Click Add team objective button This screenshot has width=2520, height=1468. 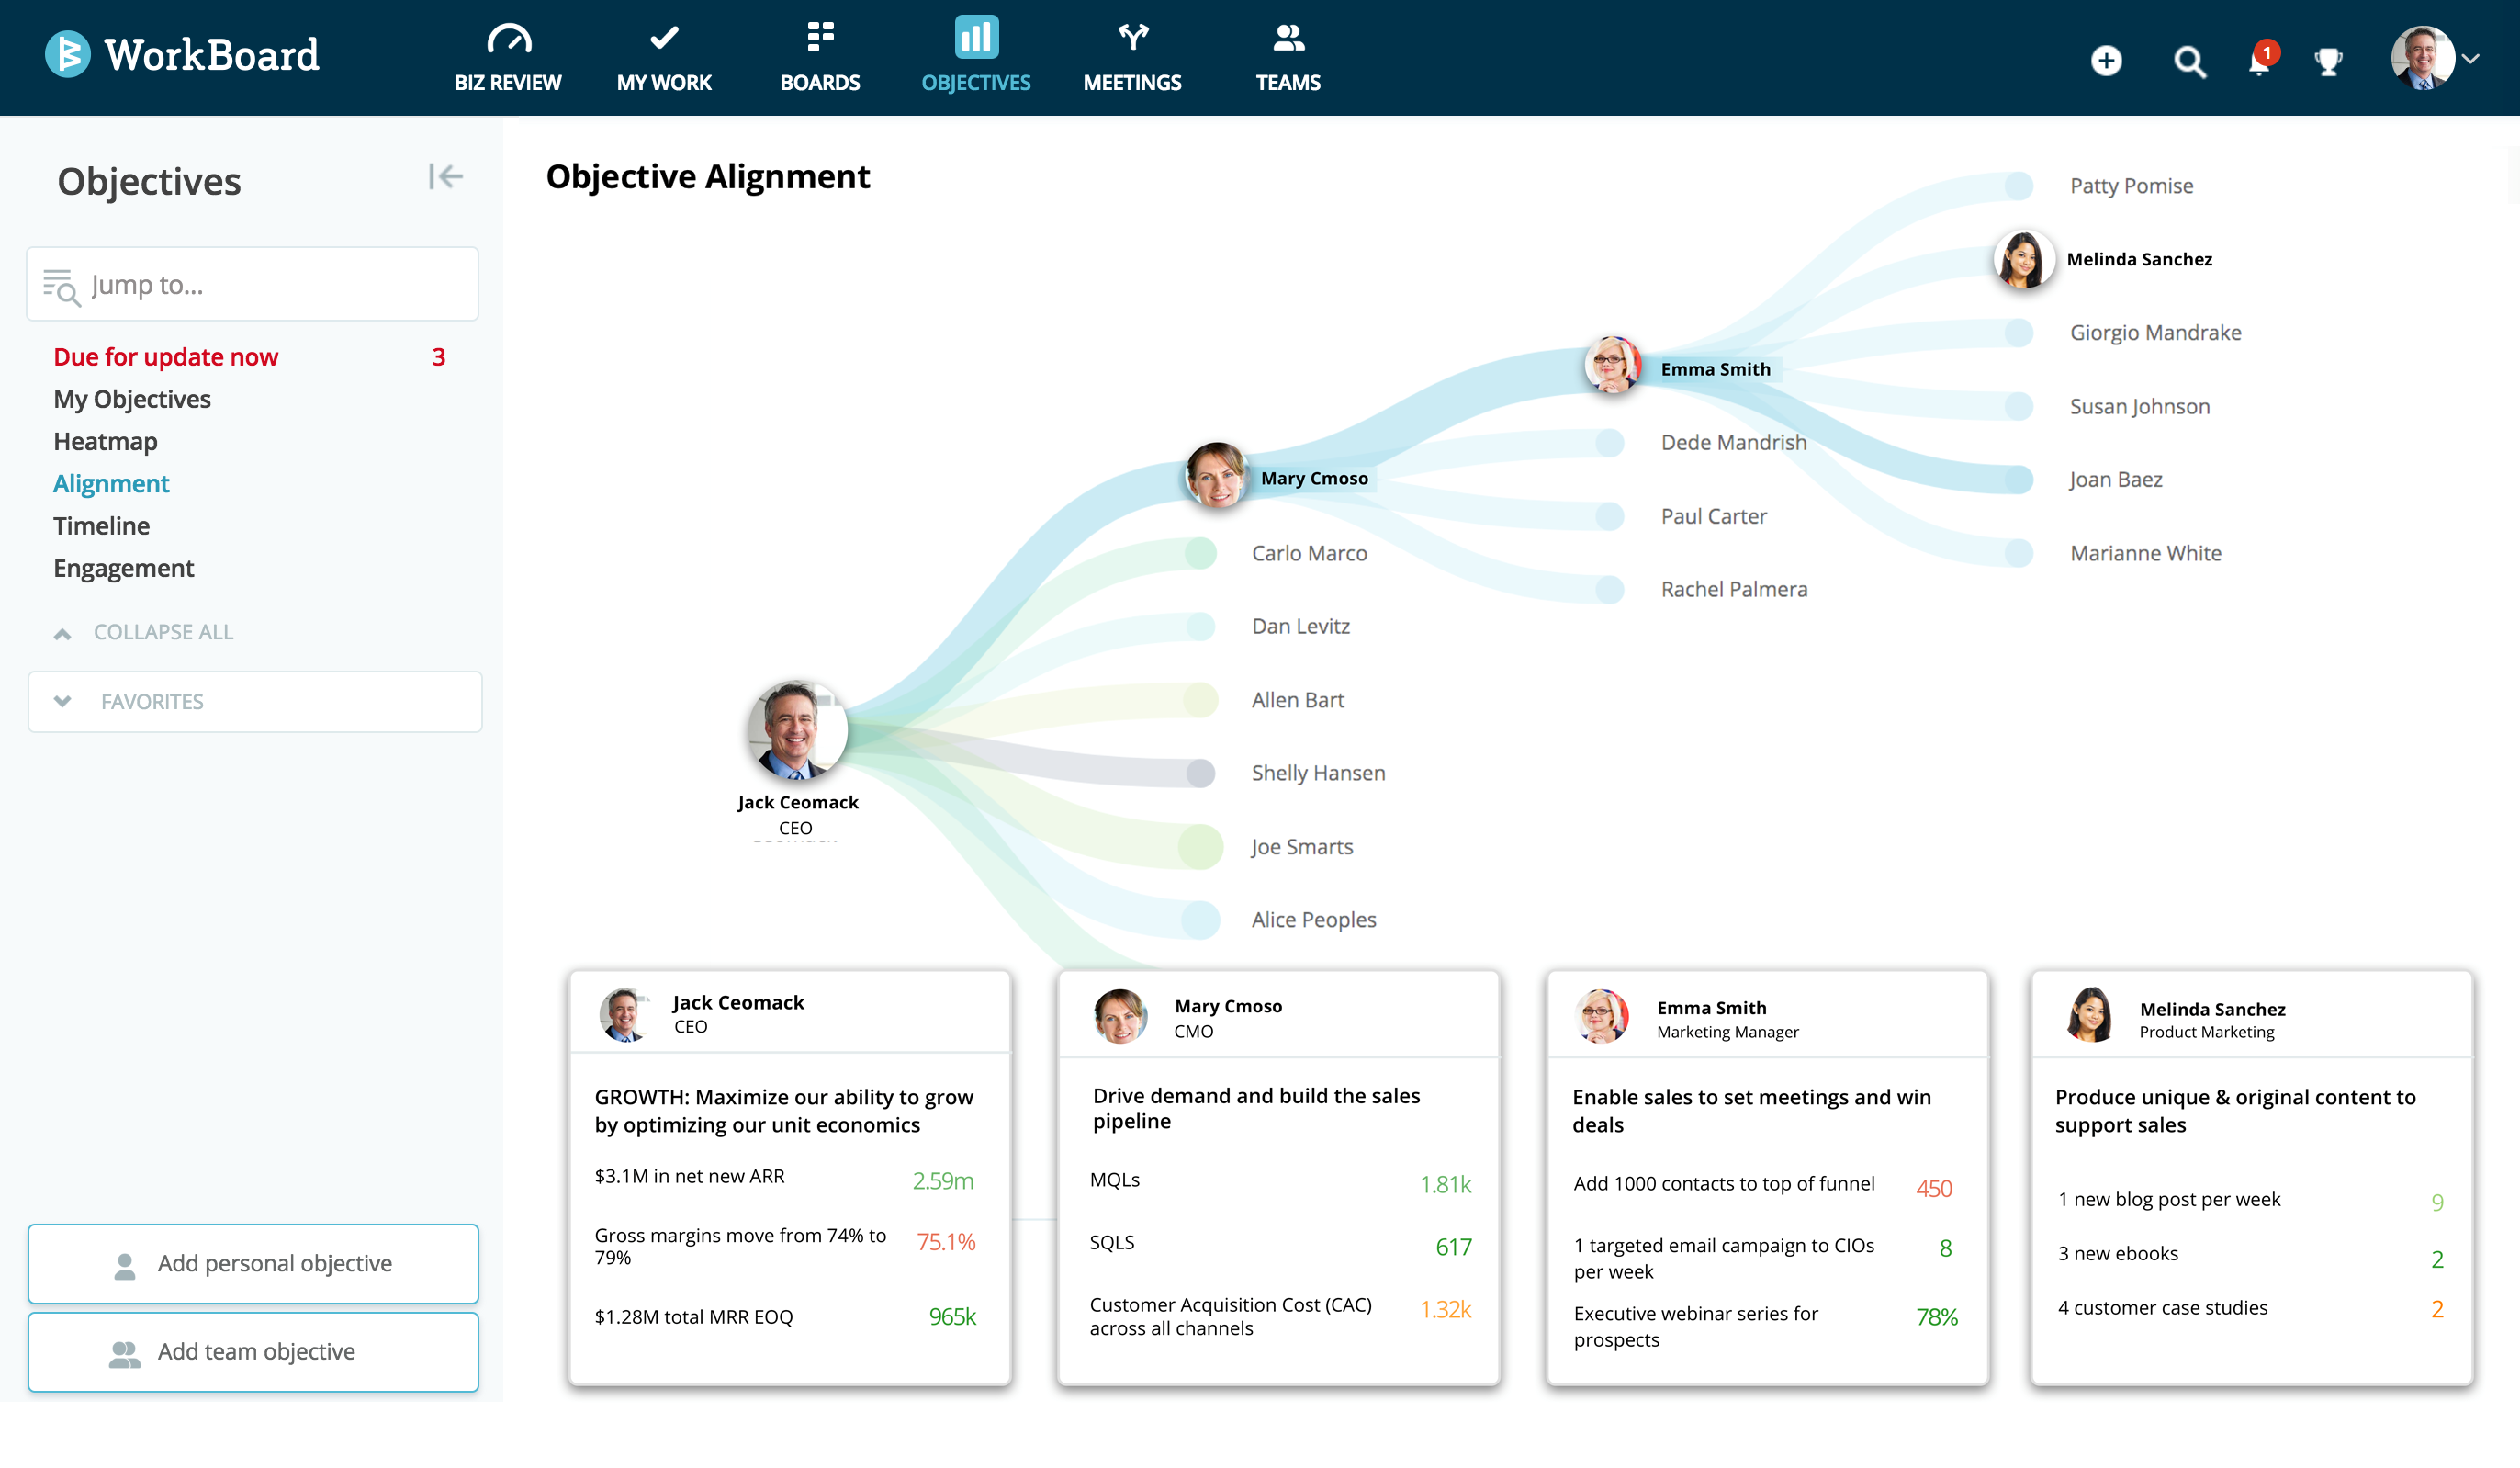[253, 1352]
